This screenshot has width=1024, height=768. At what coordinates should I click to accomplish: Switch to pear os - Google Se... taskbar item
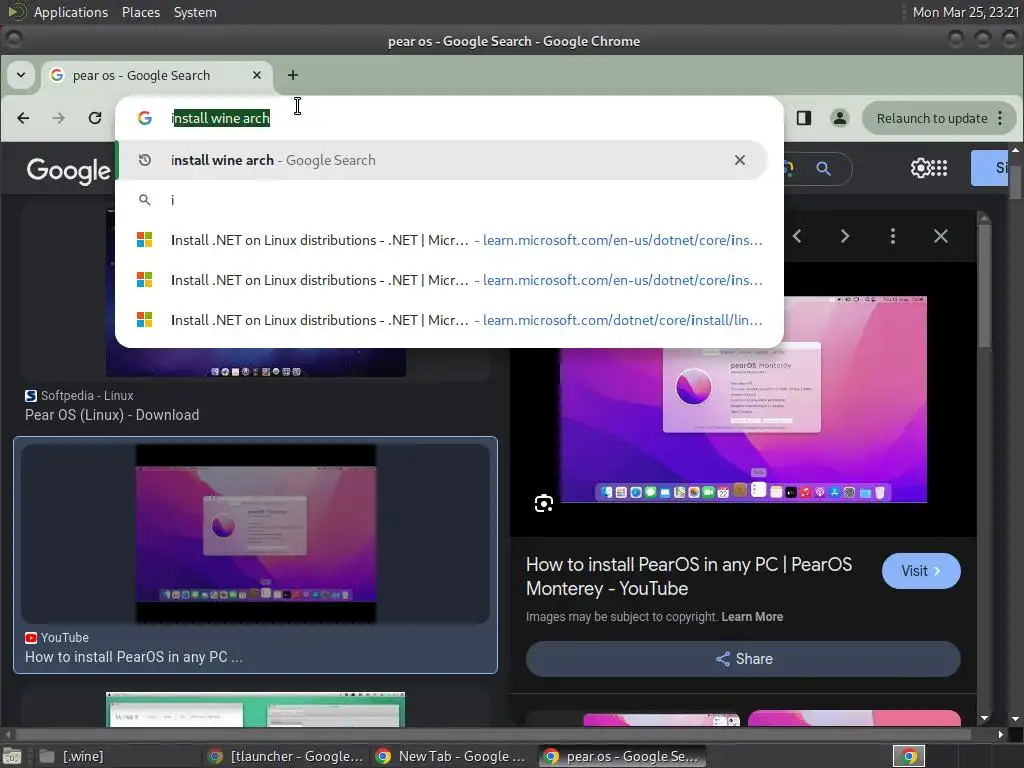[622, 756]
